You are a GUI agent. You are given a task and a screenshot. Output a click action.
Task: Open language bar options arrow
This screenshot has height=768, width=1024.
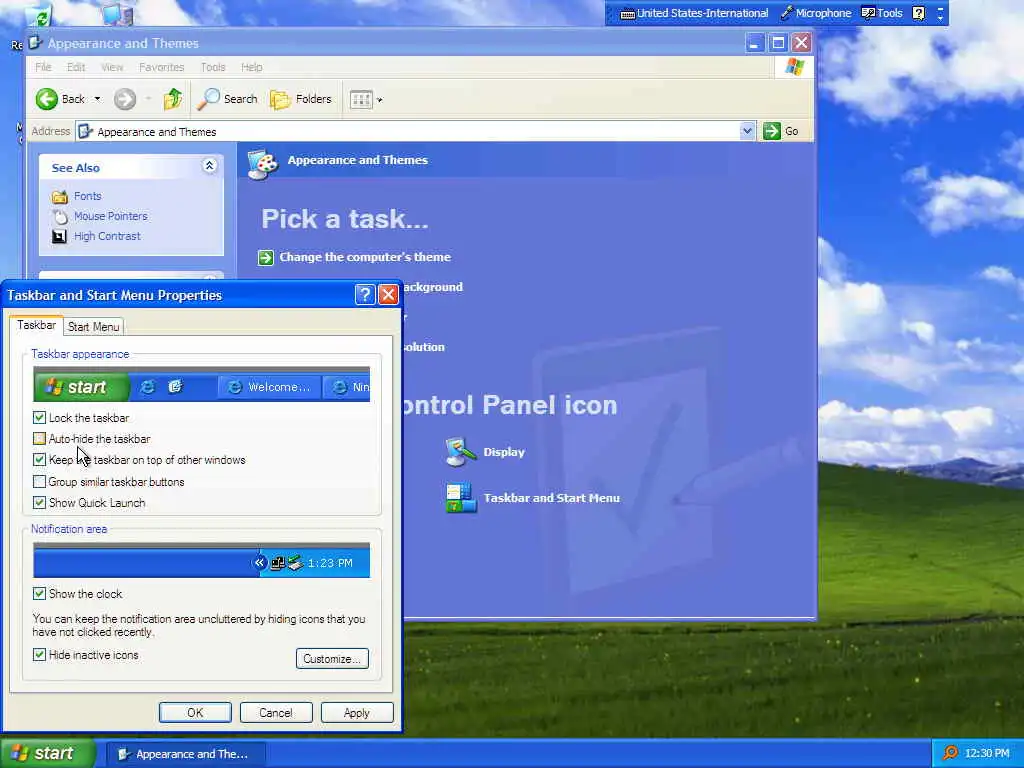tap(940, 18)
